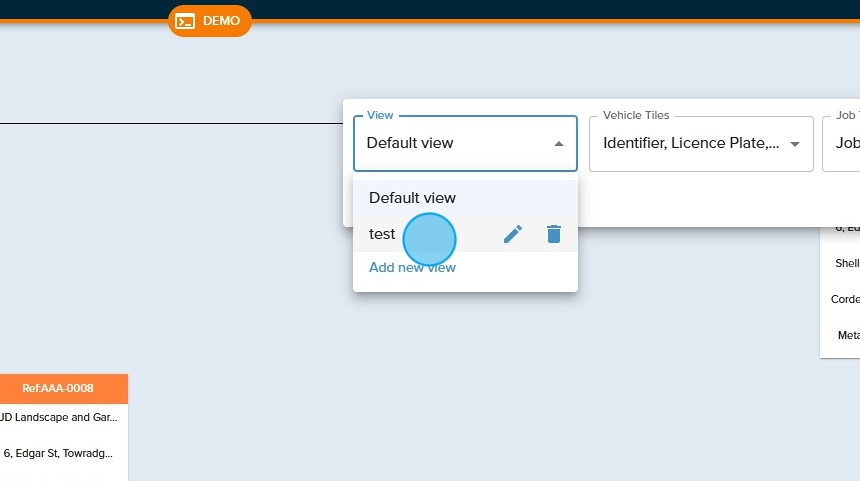Click the 6, Edgar St, Towradg... address row
The height and width of the screenshot is (481, 860).
(60, 453)
